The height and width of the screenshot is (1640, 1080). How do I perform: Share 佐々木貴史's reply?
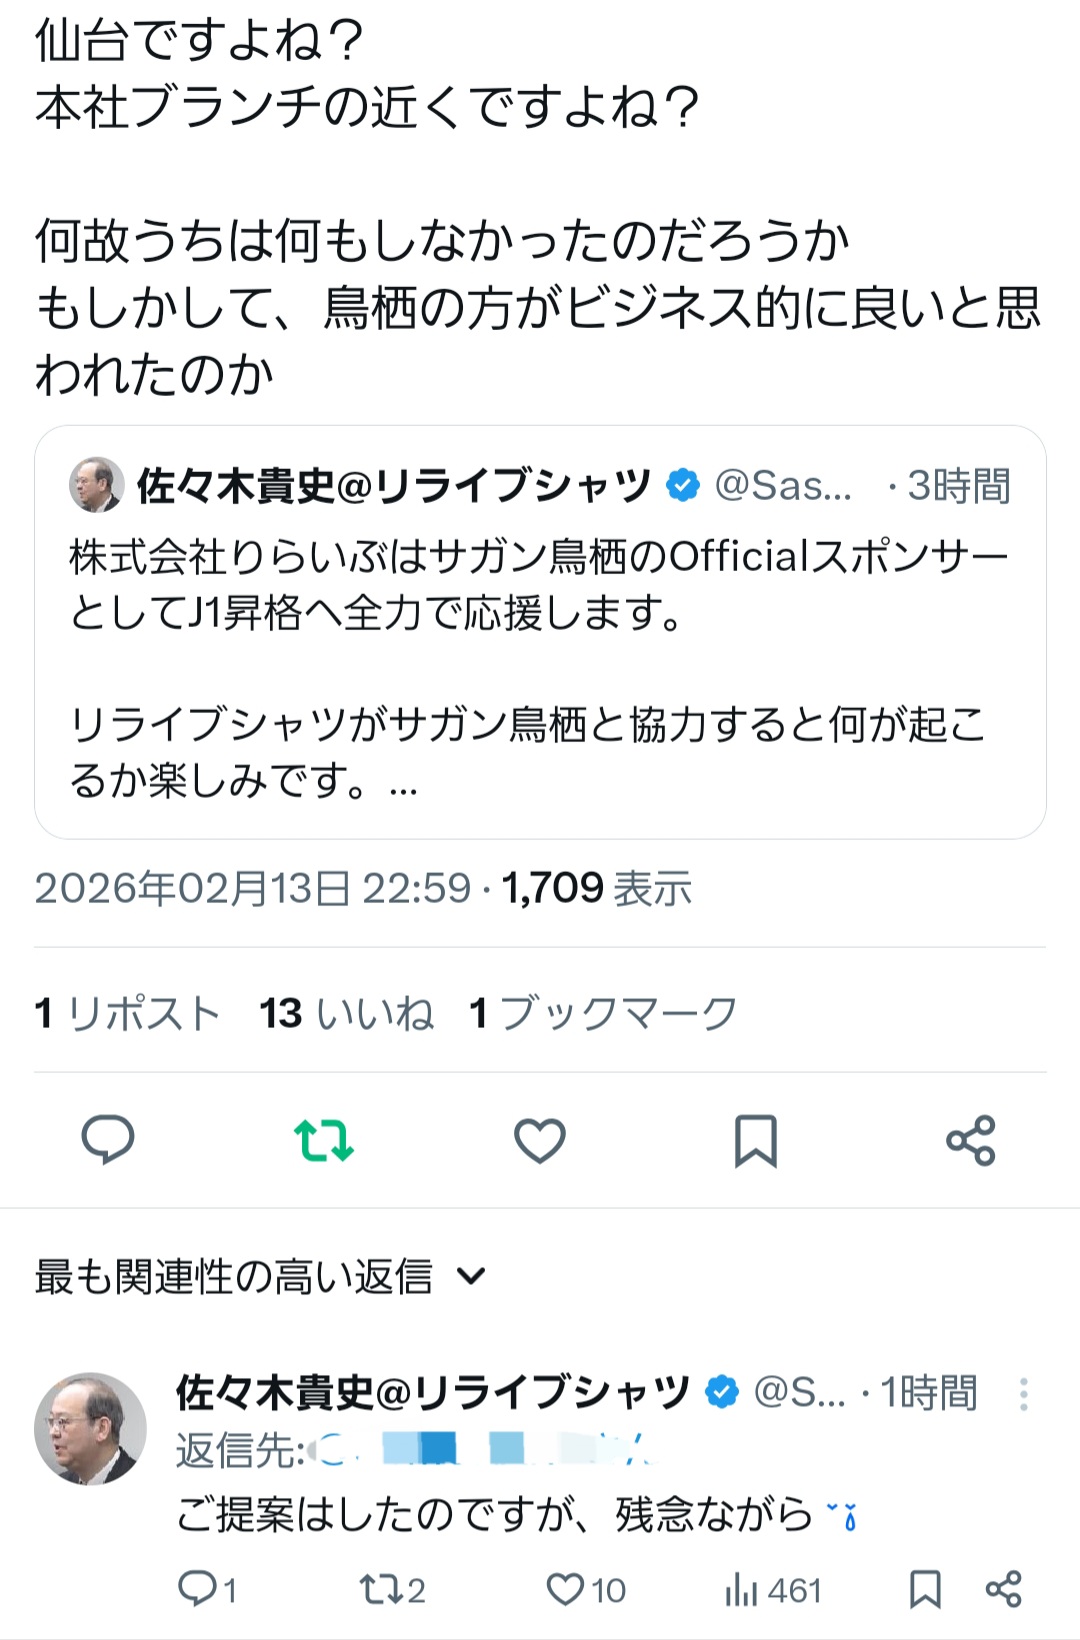[1003, 1589]
